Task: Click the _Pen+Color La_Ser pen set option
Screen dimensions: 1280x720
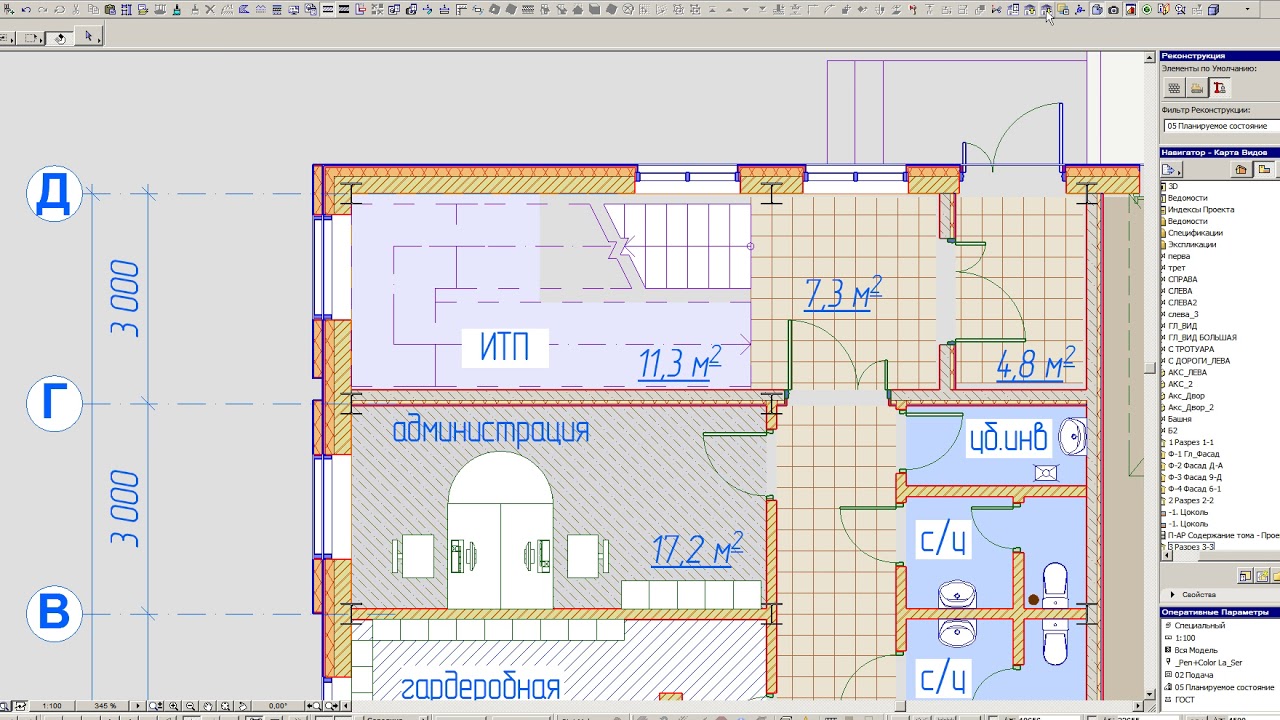Action: 1208,662
